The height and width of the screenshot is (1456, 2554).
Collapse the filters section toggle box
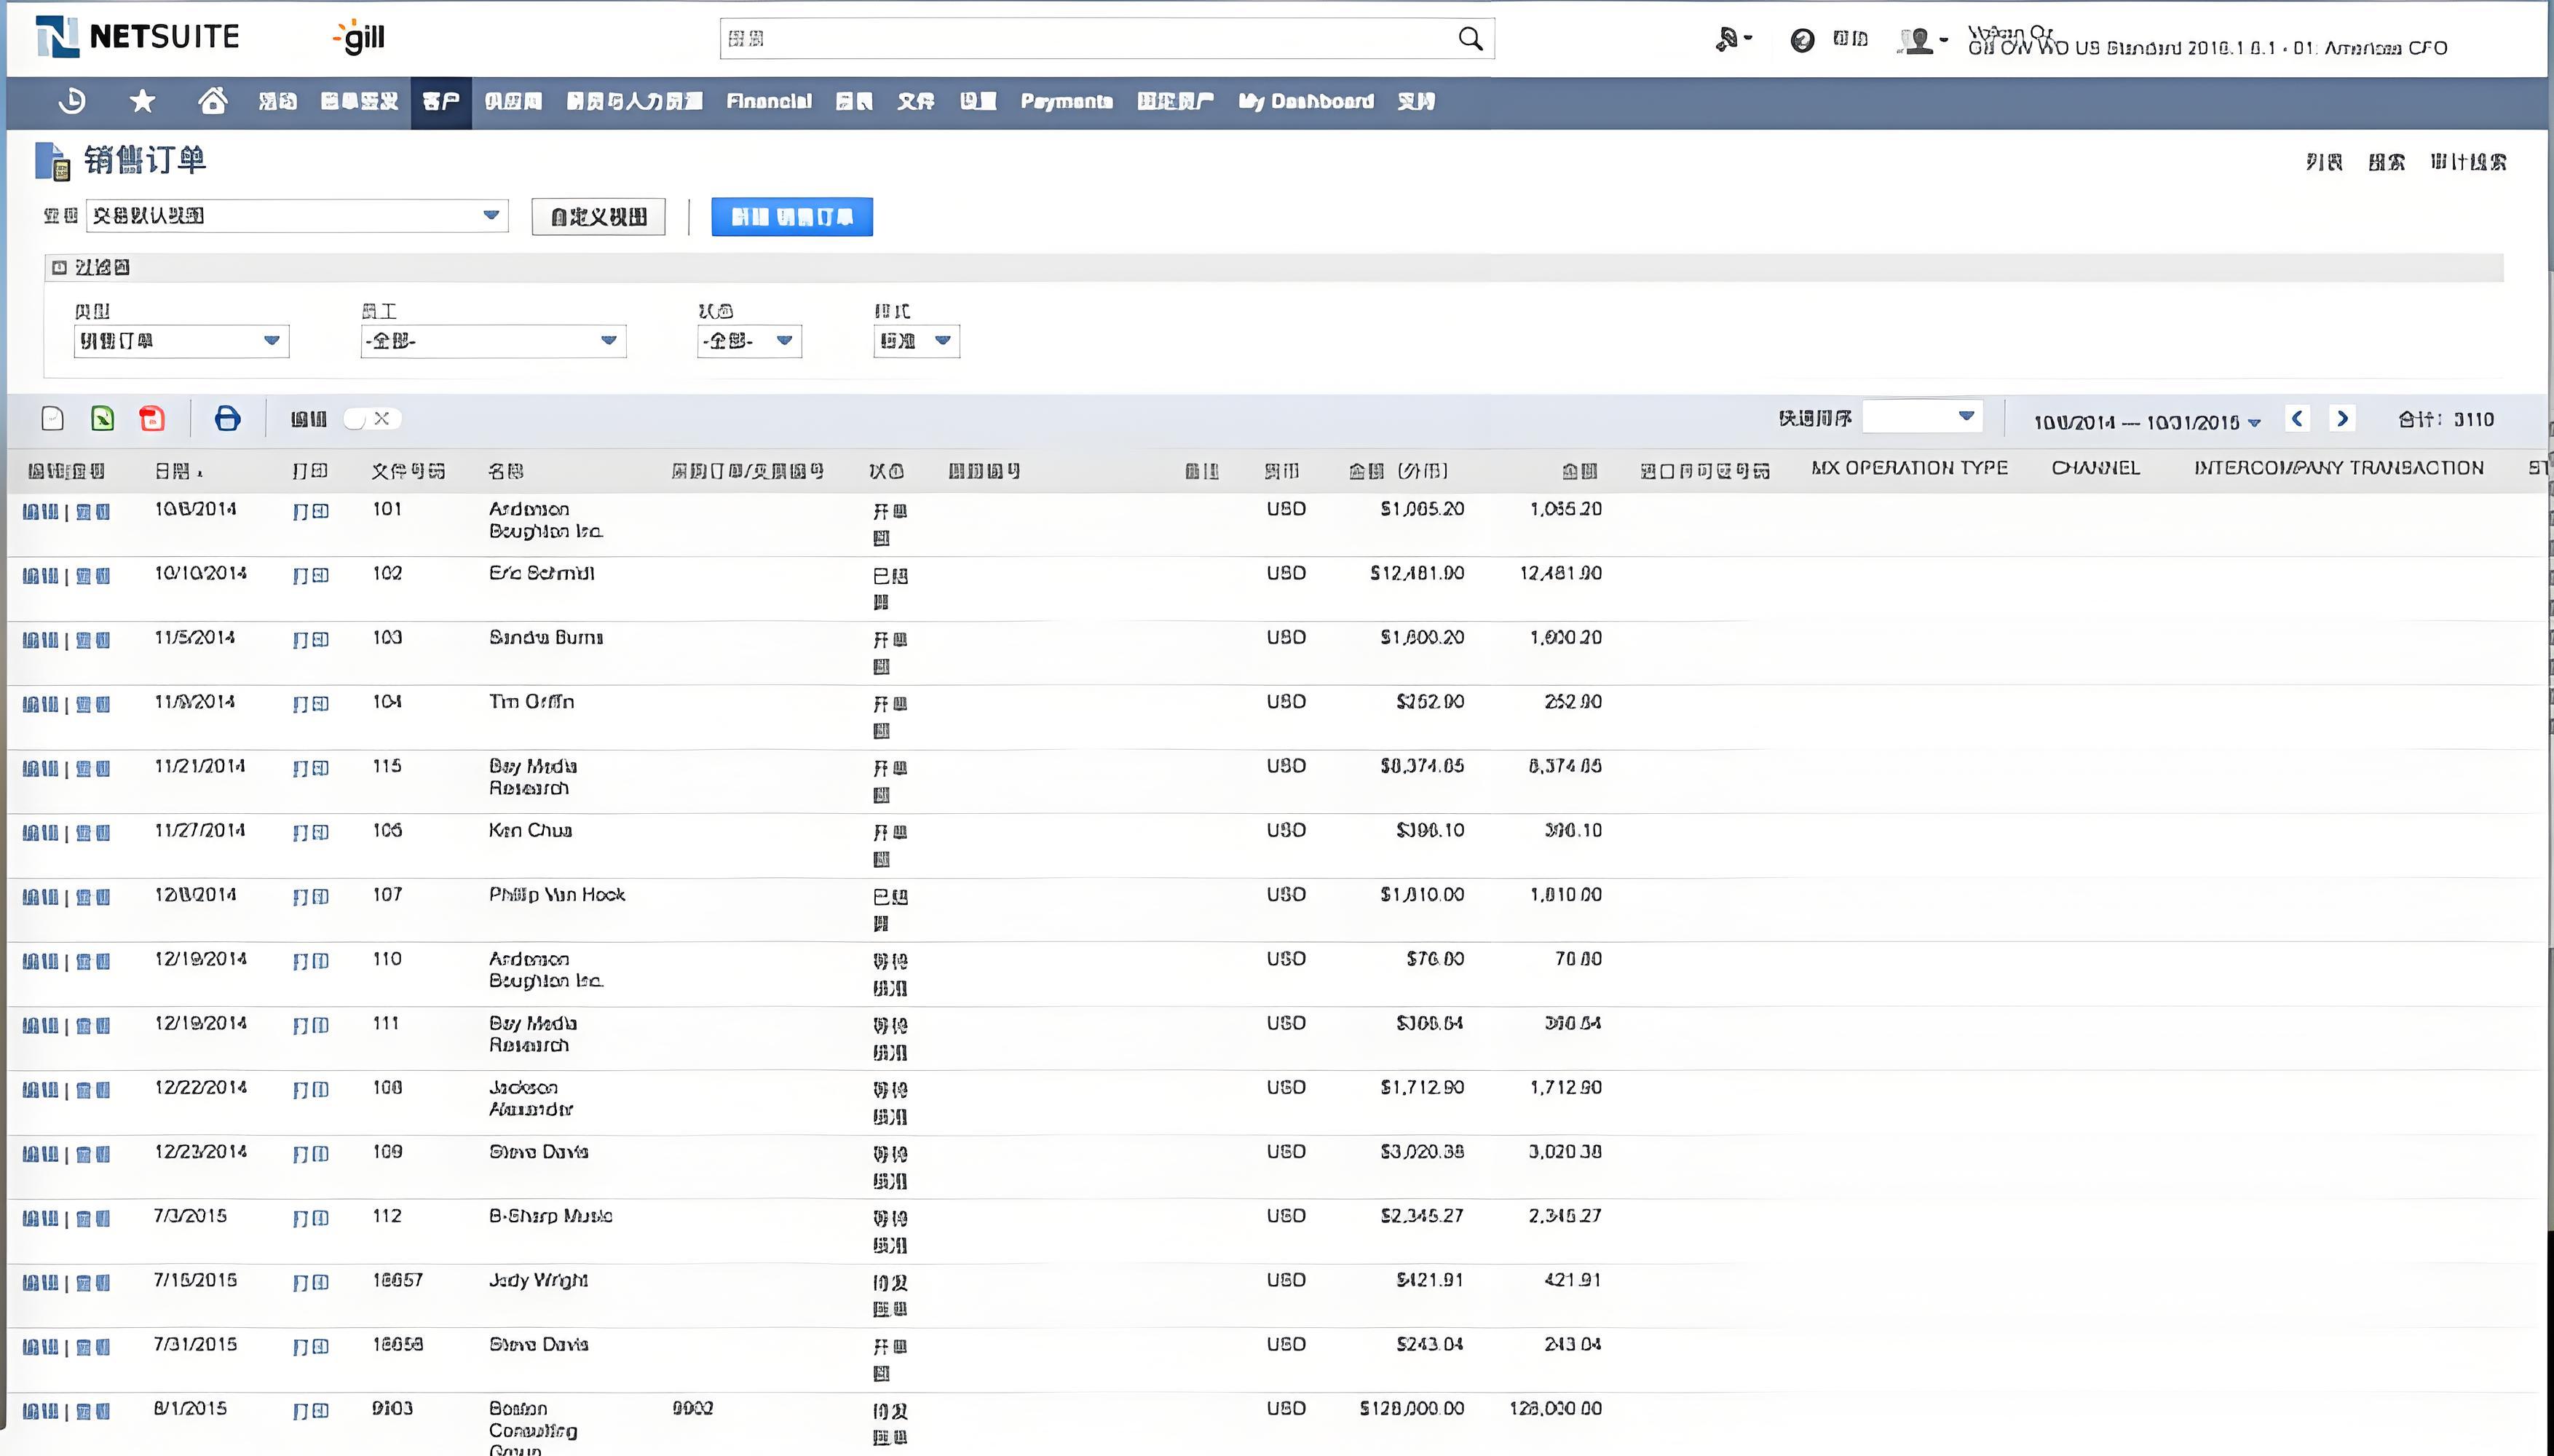(59, 267)
